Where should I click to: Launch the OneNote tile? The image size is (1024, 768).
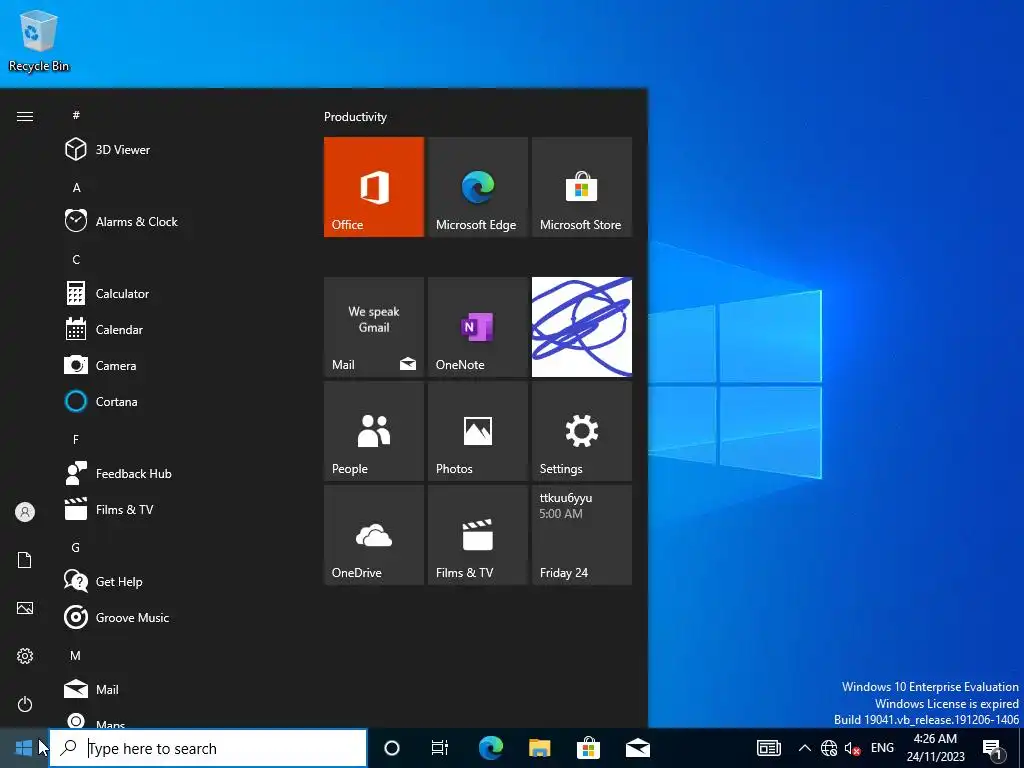[x=477, y=327]
